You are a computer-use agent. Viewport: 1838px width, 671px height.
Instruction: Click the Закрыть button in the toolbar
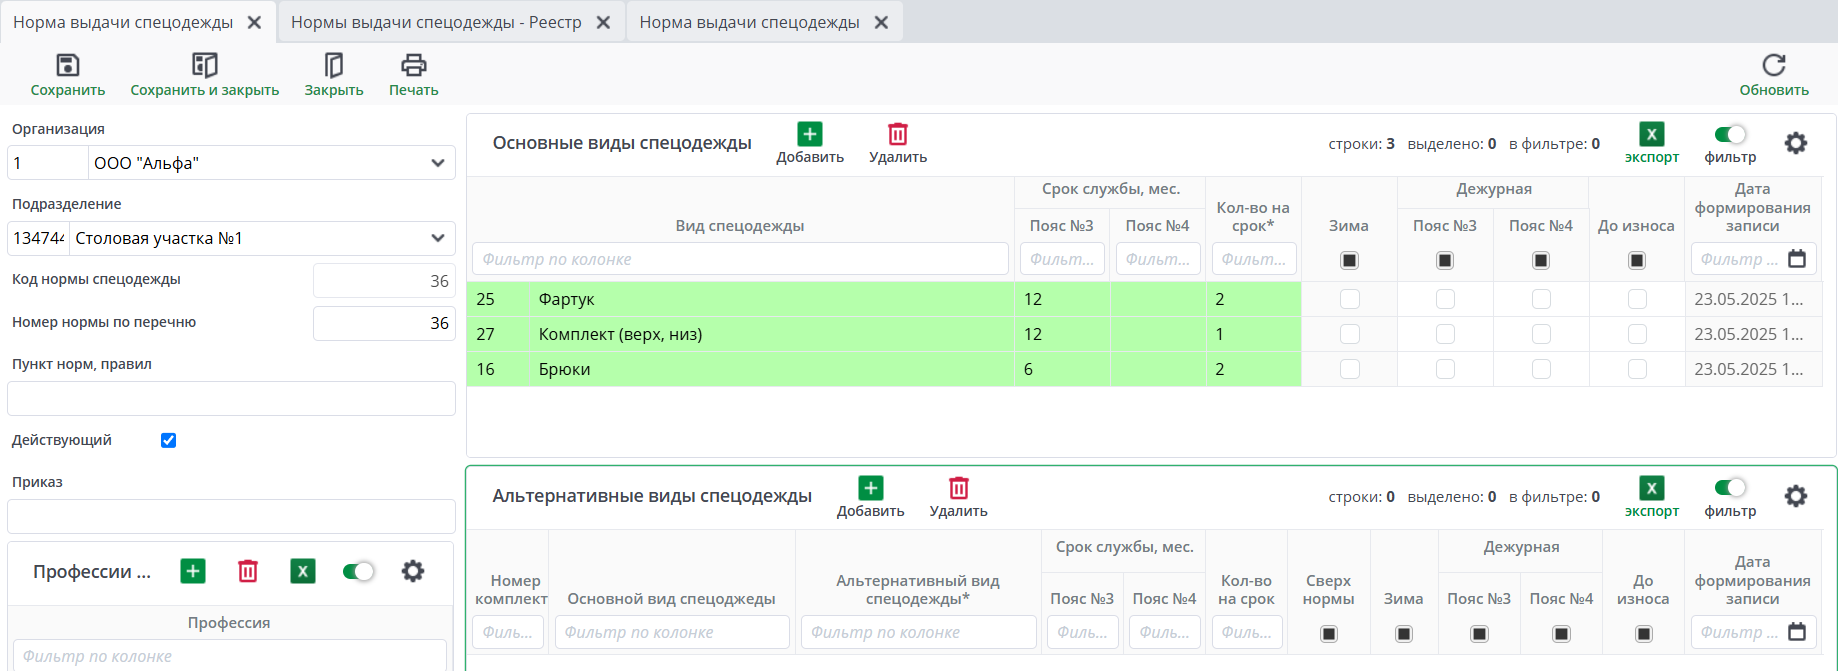[333, 75]
